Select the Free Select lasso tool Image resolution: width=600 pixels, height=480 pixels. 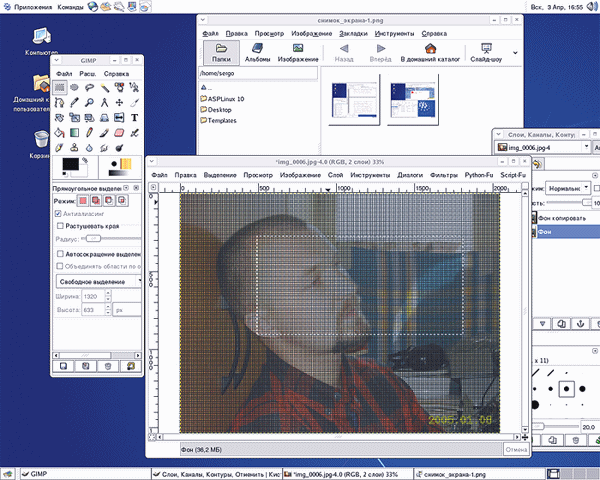89,88
